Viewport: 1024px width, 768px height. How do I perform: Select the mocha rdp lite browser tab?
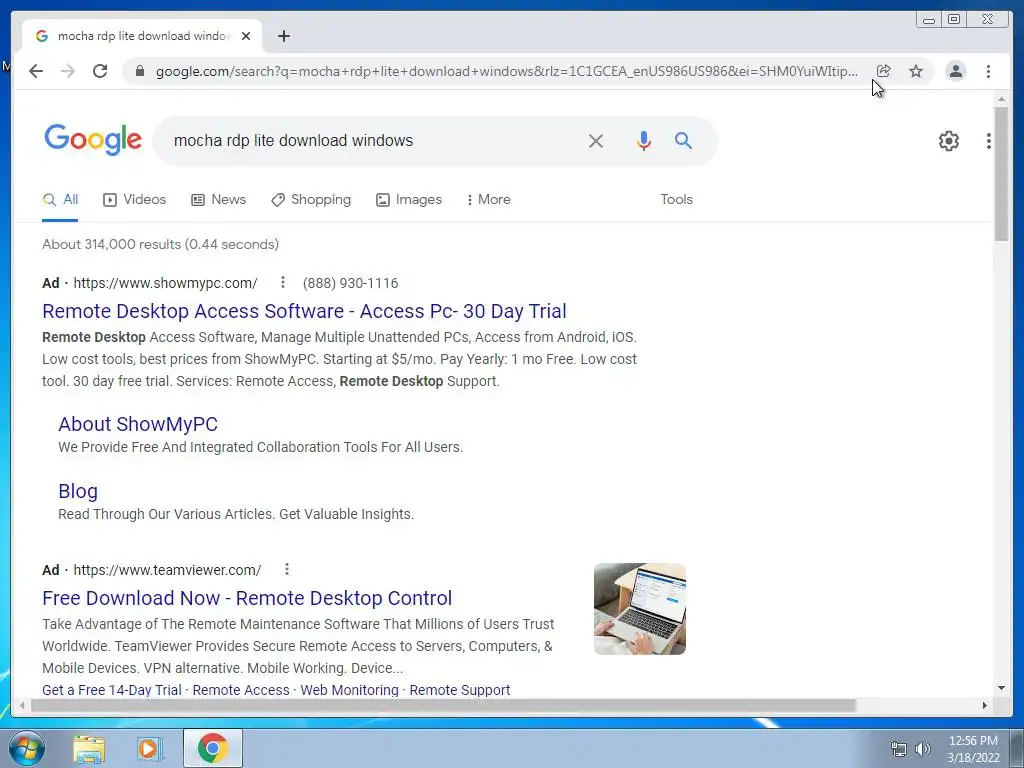point(140,36)
